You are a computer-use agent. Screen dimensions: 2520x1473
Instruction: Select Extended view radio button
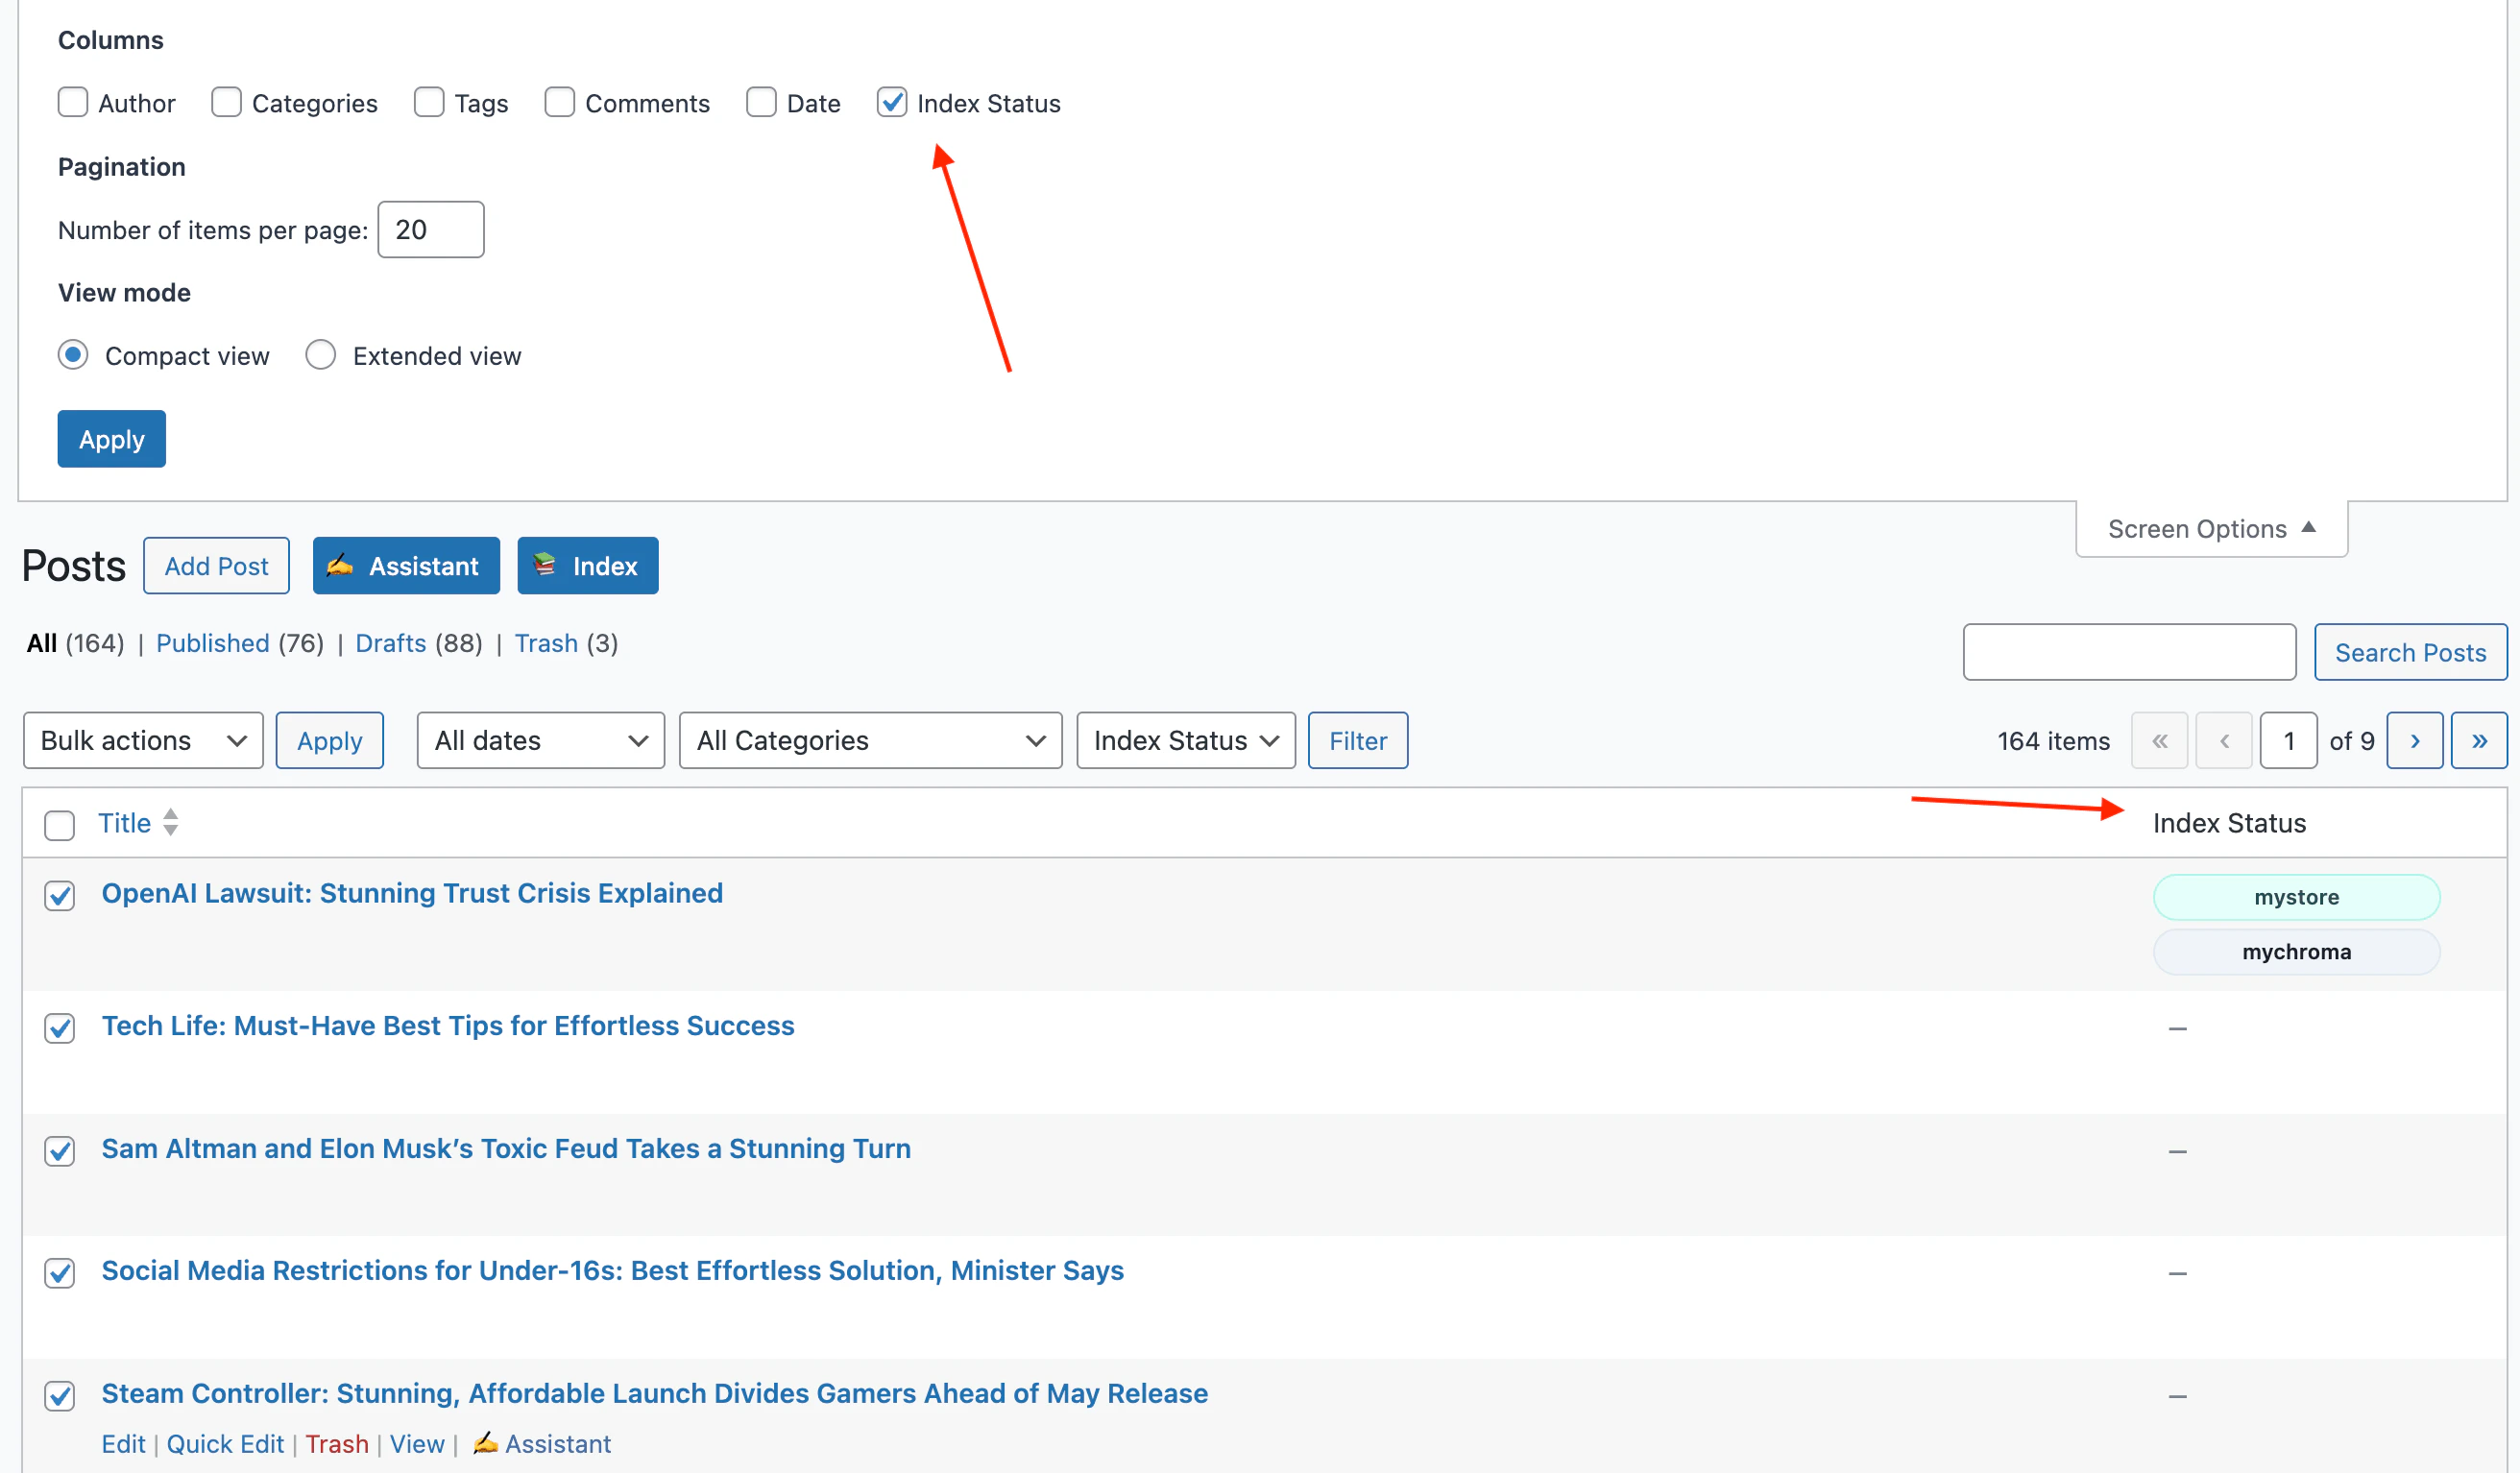(320, 355)
